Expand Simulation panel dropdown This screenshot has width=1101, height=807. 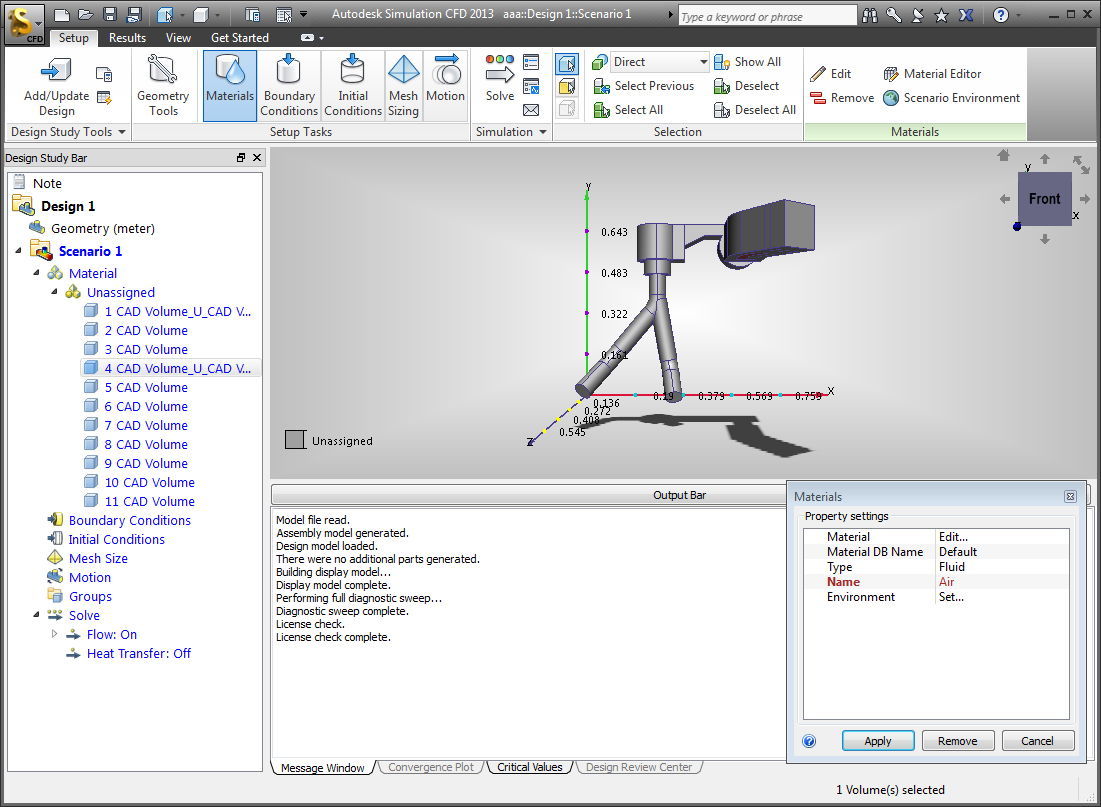(x=543, y=132)
